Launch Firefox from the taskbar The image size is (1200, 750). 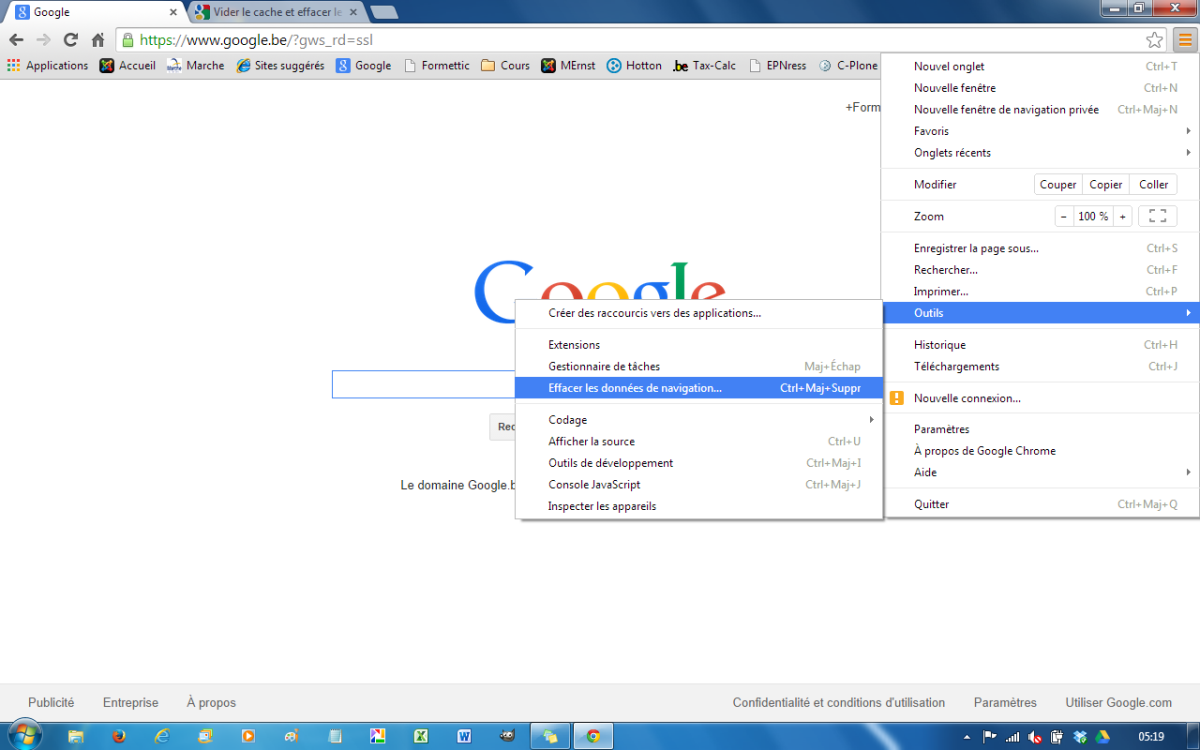pos(118,736)
